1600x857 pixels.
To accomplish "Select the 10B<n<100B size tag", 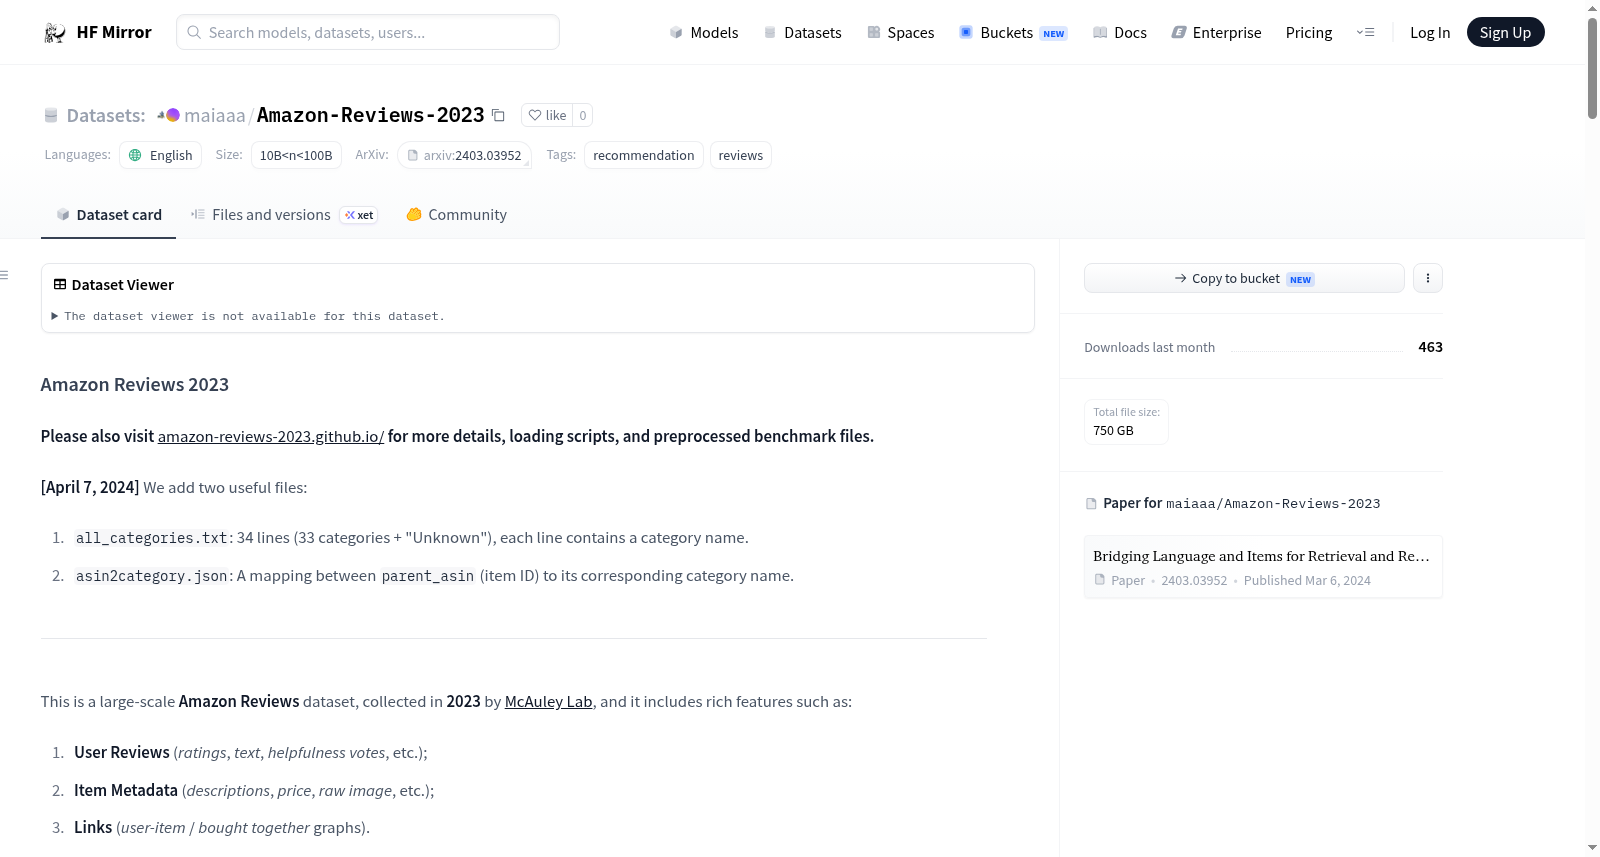I will coord(296,155).
